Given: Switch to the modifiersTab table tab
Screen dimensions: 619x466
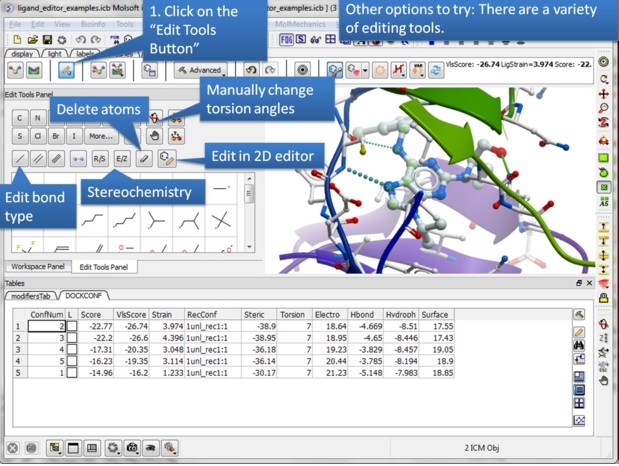Looking at the screenshot, I should [x=30, y=296].
